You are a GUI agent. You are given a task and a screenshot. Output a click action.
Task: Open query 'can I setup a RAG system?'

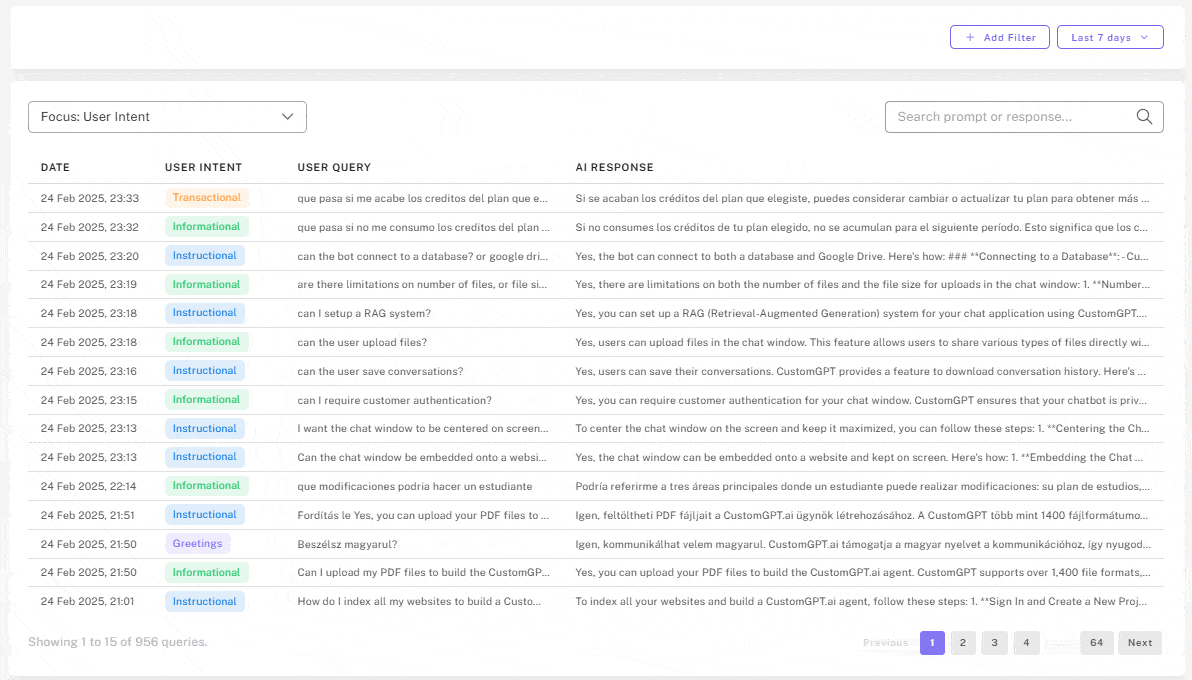[x=364, y=313]
